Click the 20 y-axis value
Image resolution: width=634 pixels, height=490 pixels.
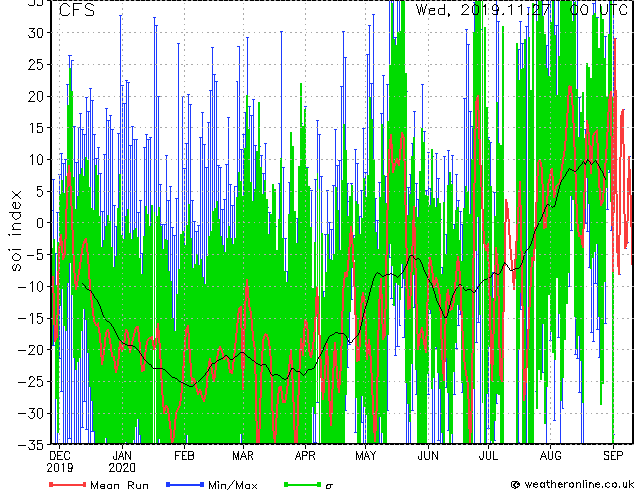36,96
